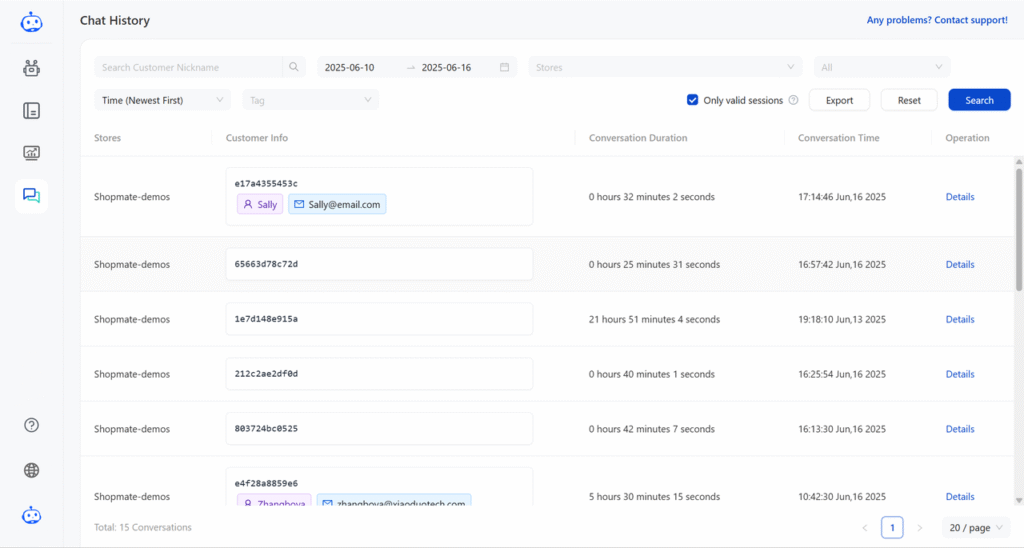
Task: Click the Conversation Duration column header
Action: tap(638, 138)
